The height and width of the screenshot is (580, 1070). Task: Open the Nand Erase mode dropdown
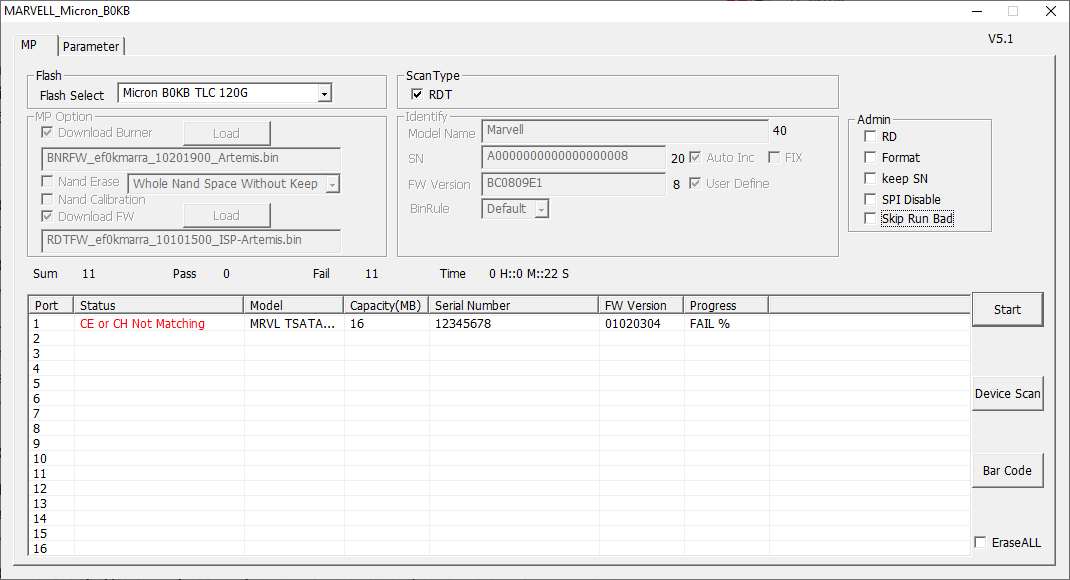click(x=332, y=184)
